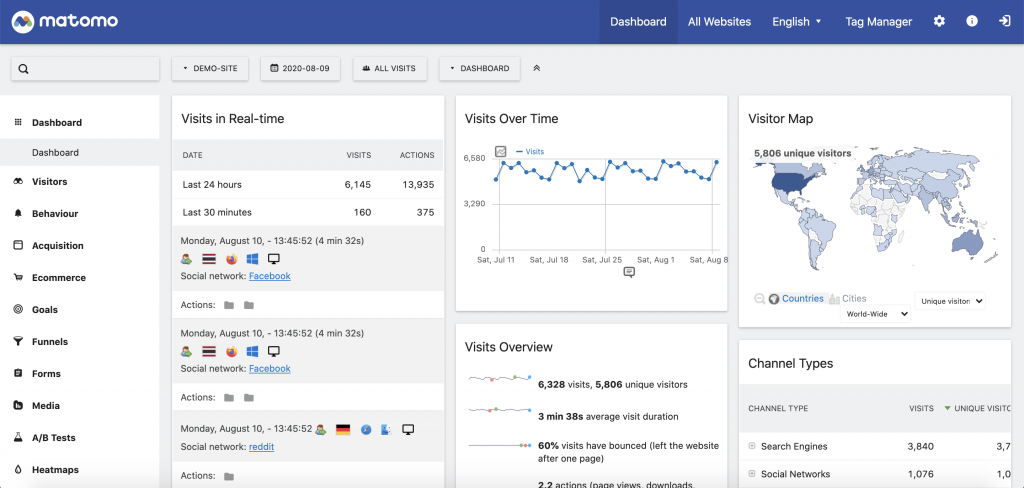Click the chart metrics picker icon

(x=501, y=152)
